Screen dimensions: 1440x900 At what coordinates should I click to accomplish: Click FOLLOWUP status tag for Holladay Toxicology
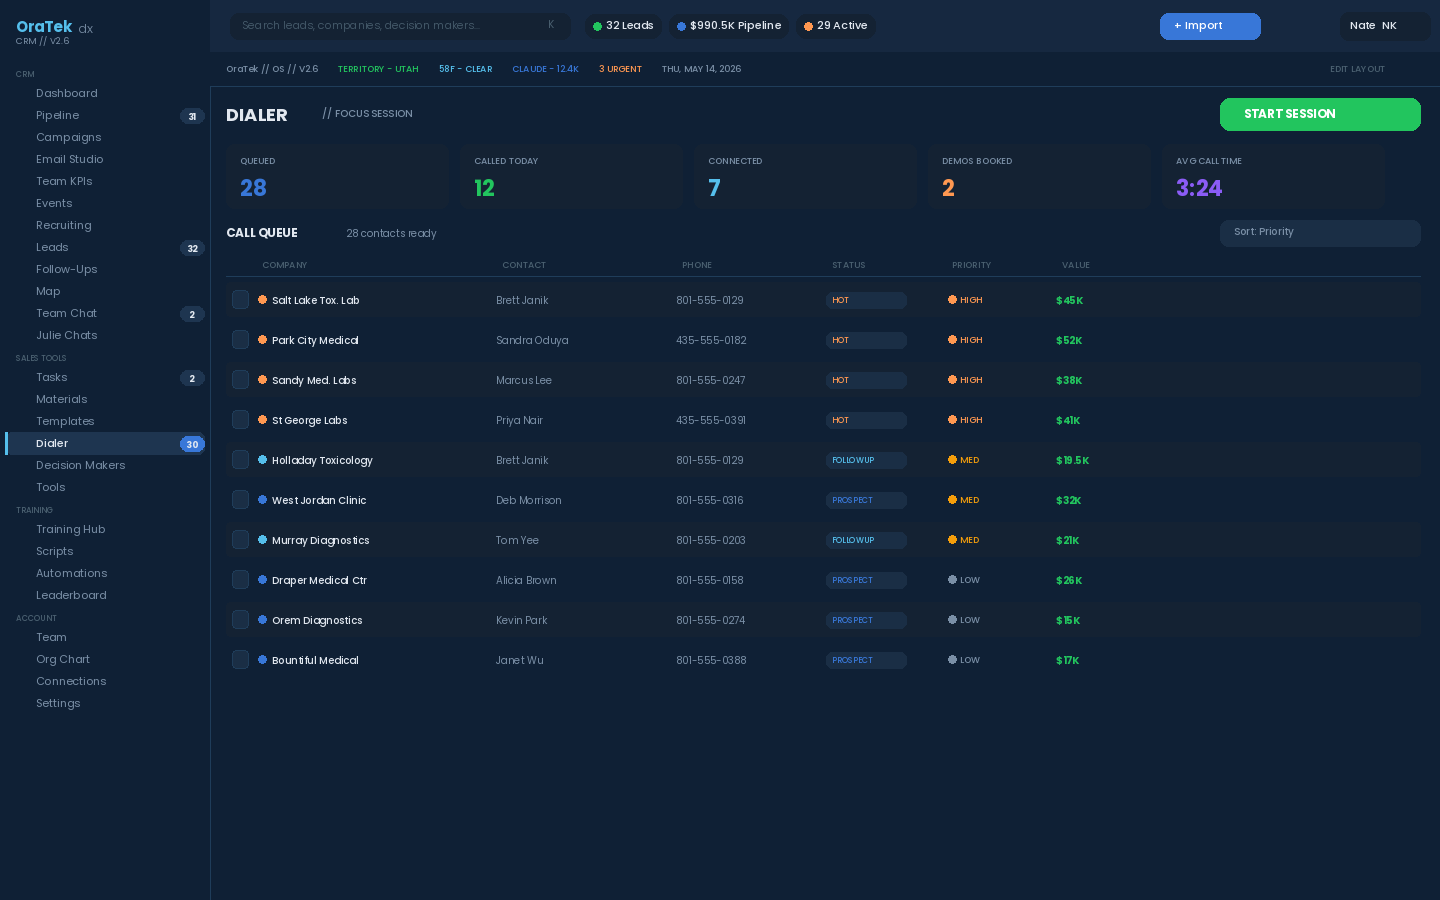[866, 460]
